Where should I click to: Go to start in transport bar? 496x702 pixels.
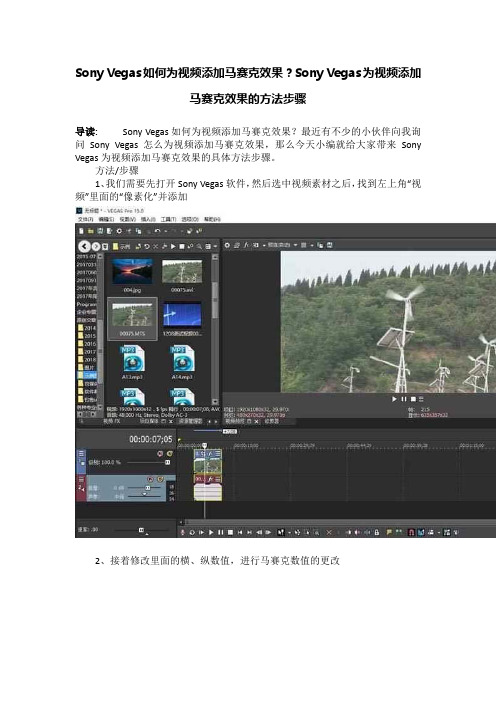[239, 532]
